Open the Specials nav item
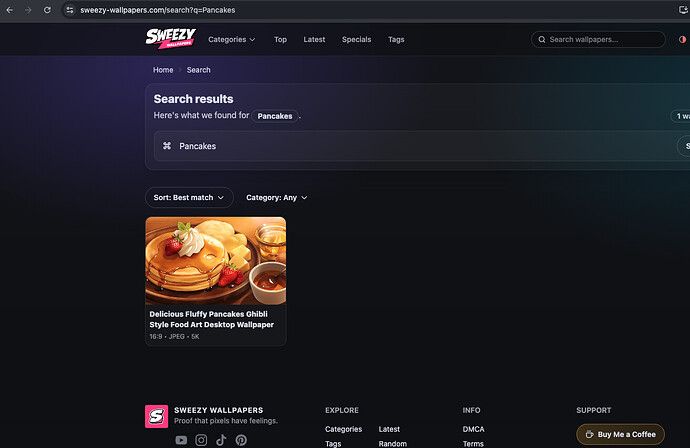 pos(356,40)
